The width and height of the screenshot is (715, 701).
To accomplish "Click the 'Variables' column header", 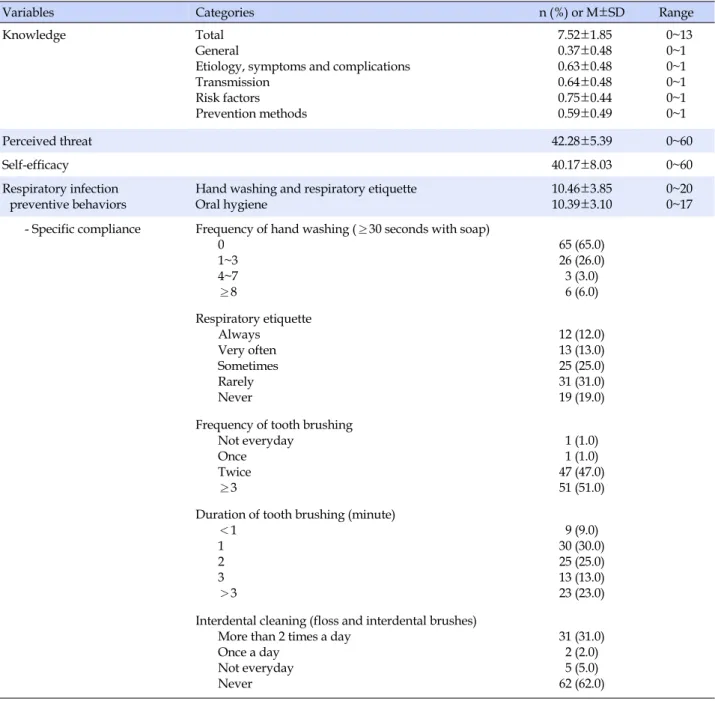I will (x=28, y=12).
